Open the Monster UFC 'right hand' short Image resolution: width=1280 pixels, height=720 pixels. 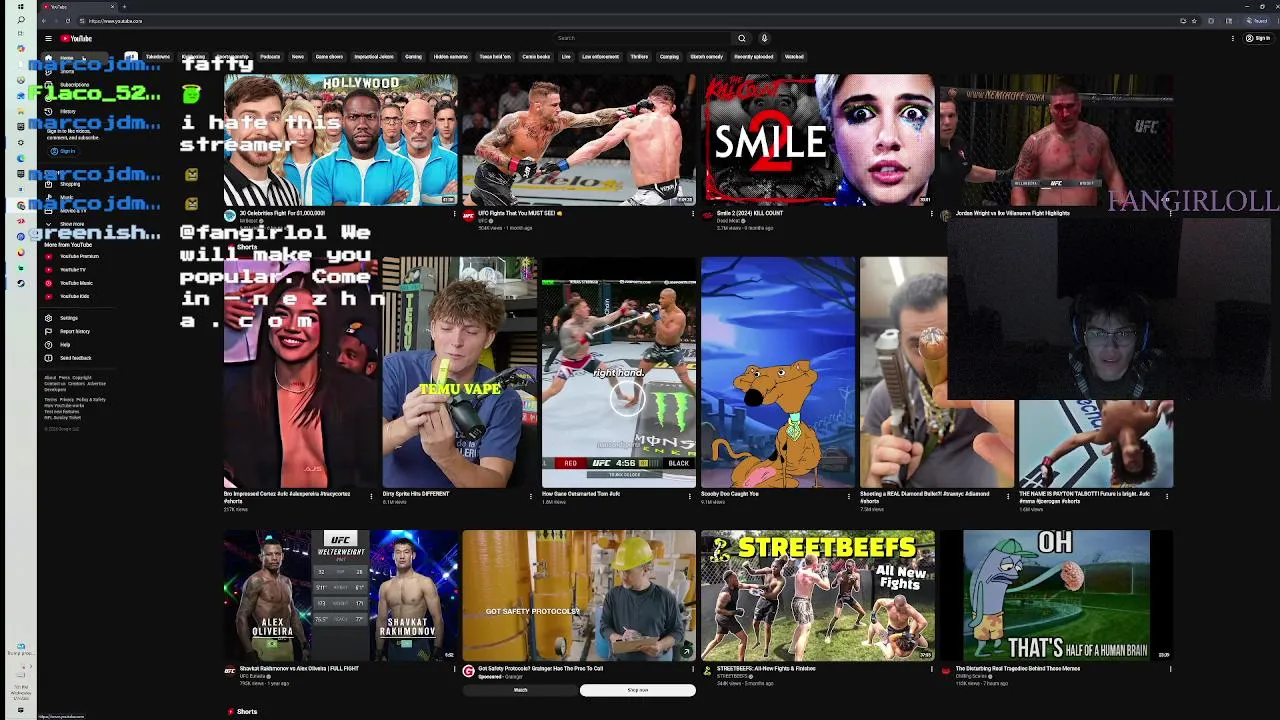pyautogui.click(x=619, y=372)
